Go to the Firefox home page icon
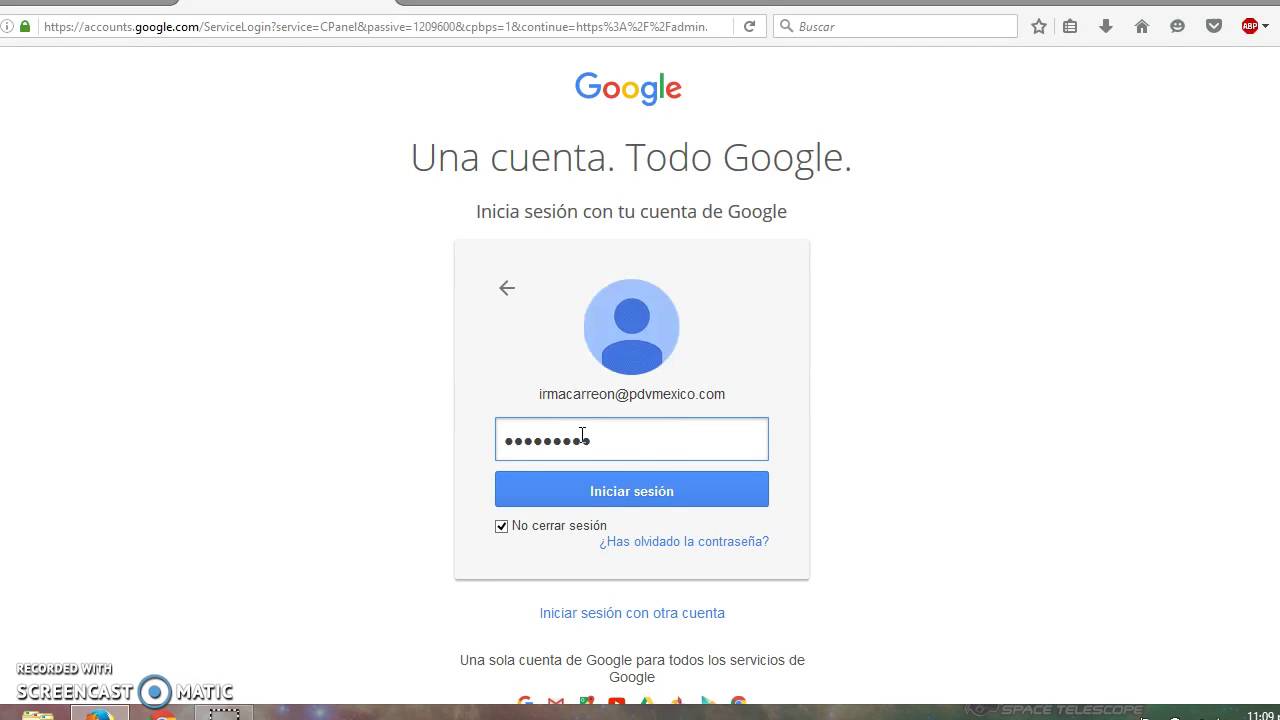Image resolution: width=1280 pixels, height=720 pixels. click(1142, 27)
